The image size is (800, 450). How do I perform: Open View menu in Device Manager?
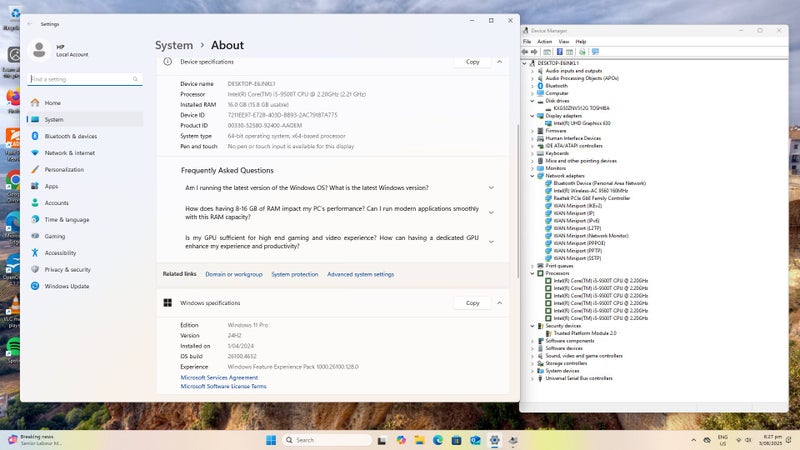tap(564, 42)
